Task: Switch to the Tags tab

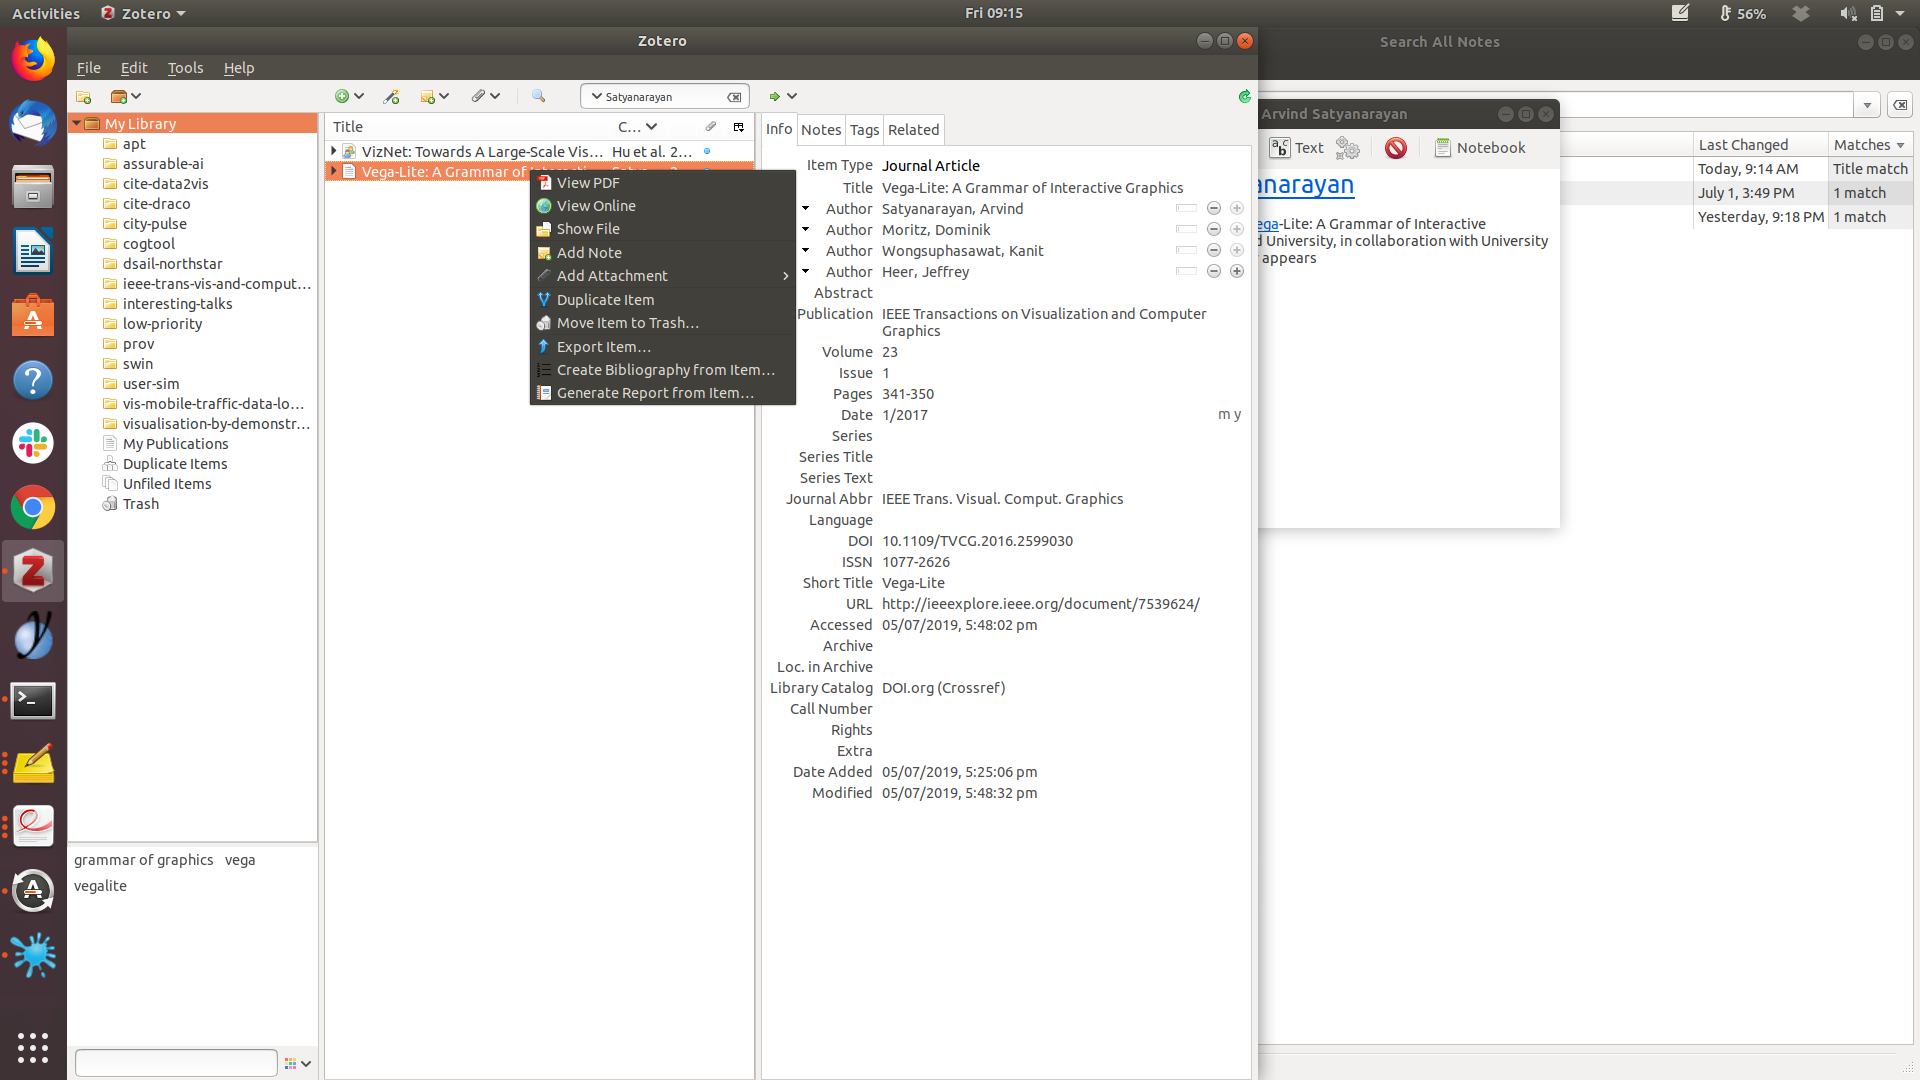Action: [x=864, y=130]
